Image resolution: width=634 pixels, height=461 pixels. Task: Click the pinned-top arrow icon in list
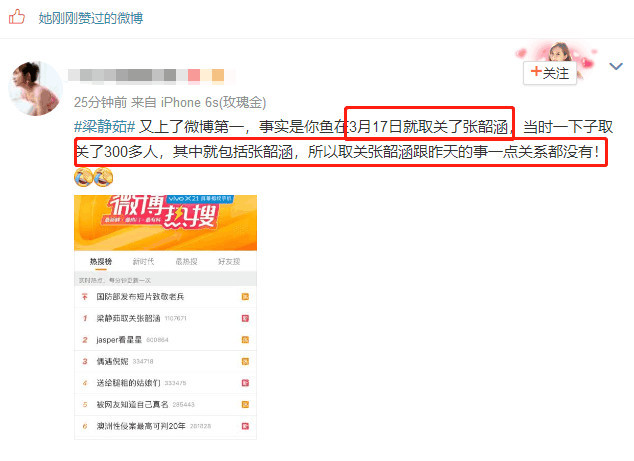(x=85, y=297)
